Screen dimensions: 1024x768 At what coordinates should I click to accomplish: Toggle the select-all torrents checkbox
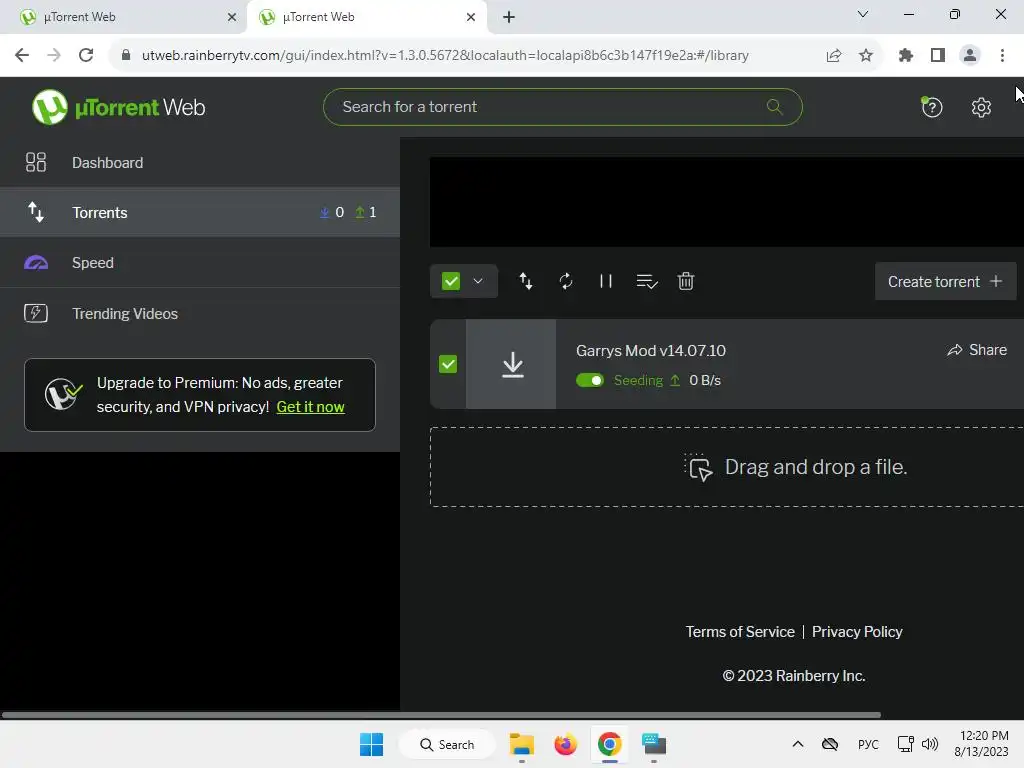point(451,281)
